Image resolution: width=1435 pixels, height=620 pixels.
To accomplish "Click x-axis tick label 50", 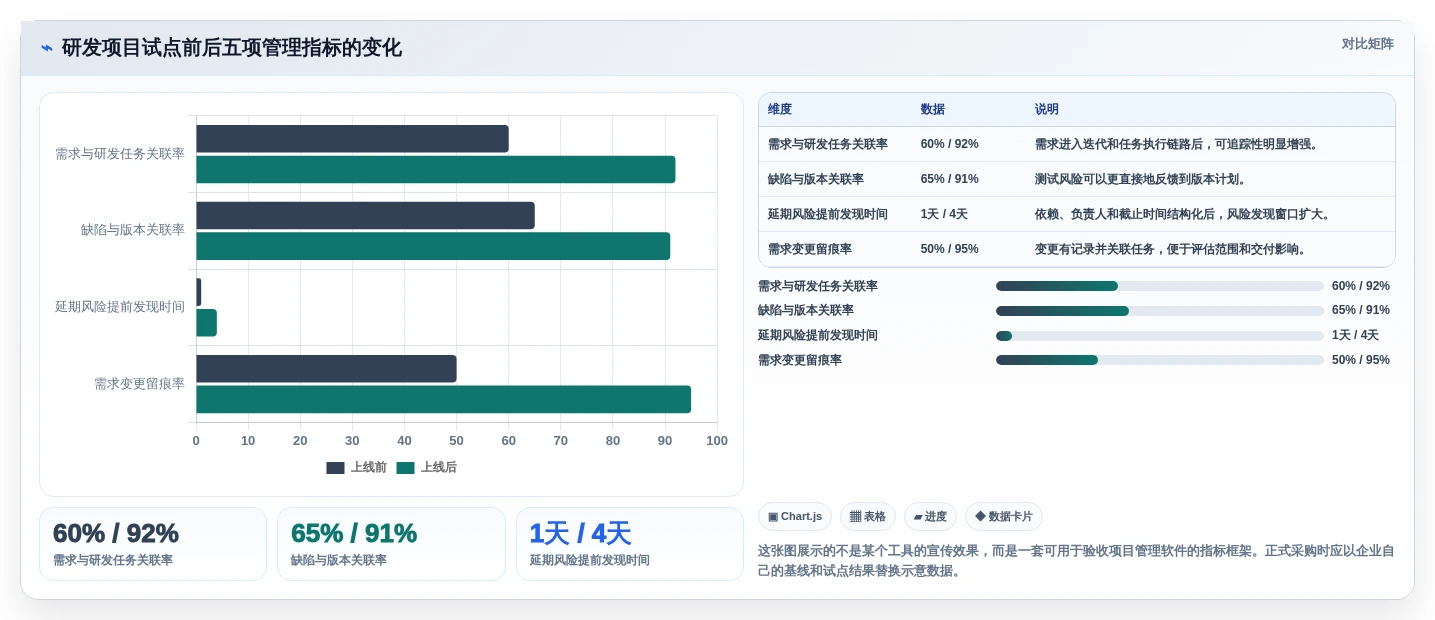I will pos(456,441).
